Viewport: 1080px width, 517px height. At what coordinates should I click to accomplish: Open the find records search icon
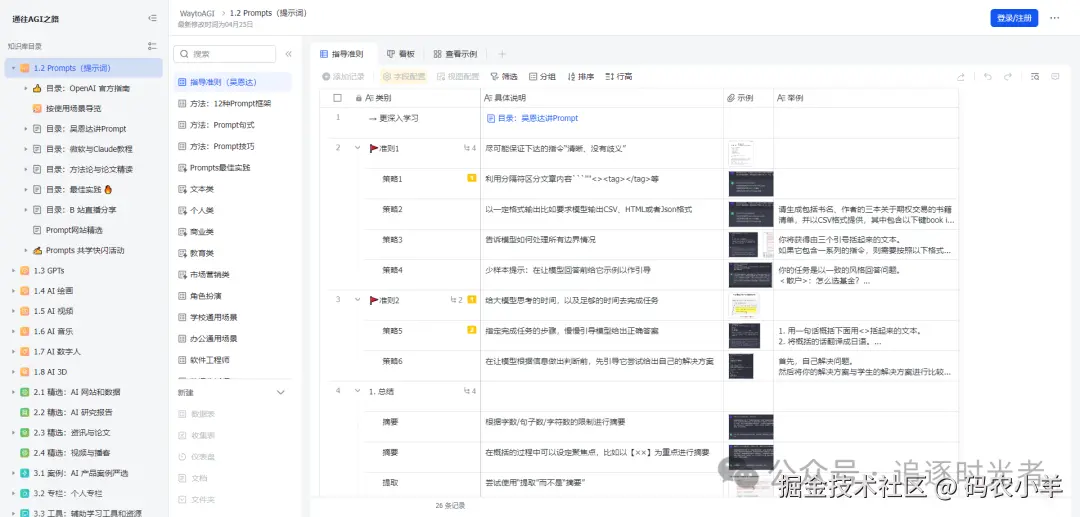pos(1035,77)
